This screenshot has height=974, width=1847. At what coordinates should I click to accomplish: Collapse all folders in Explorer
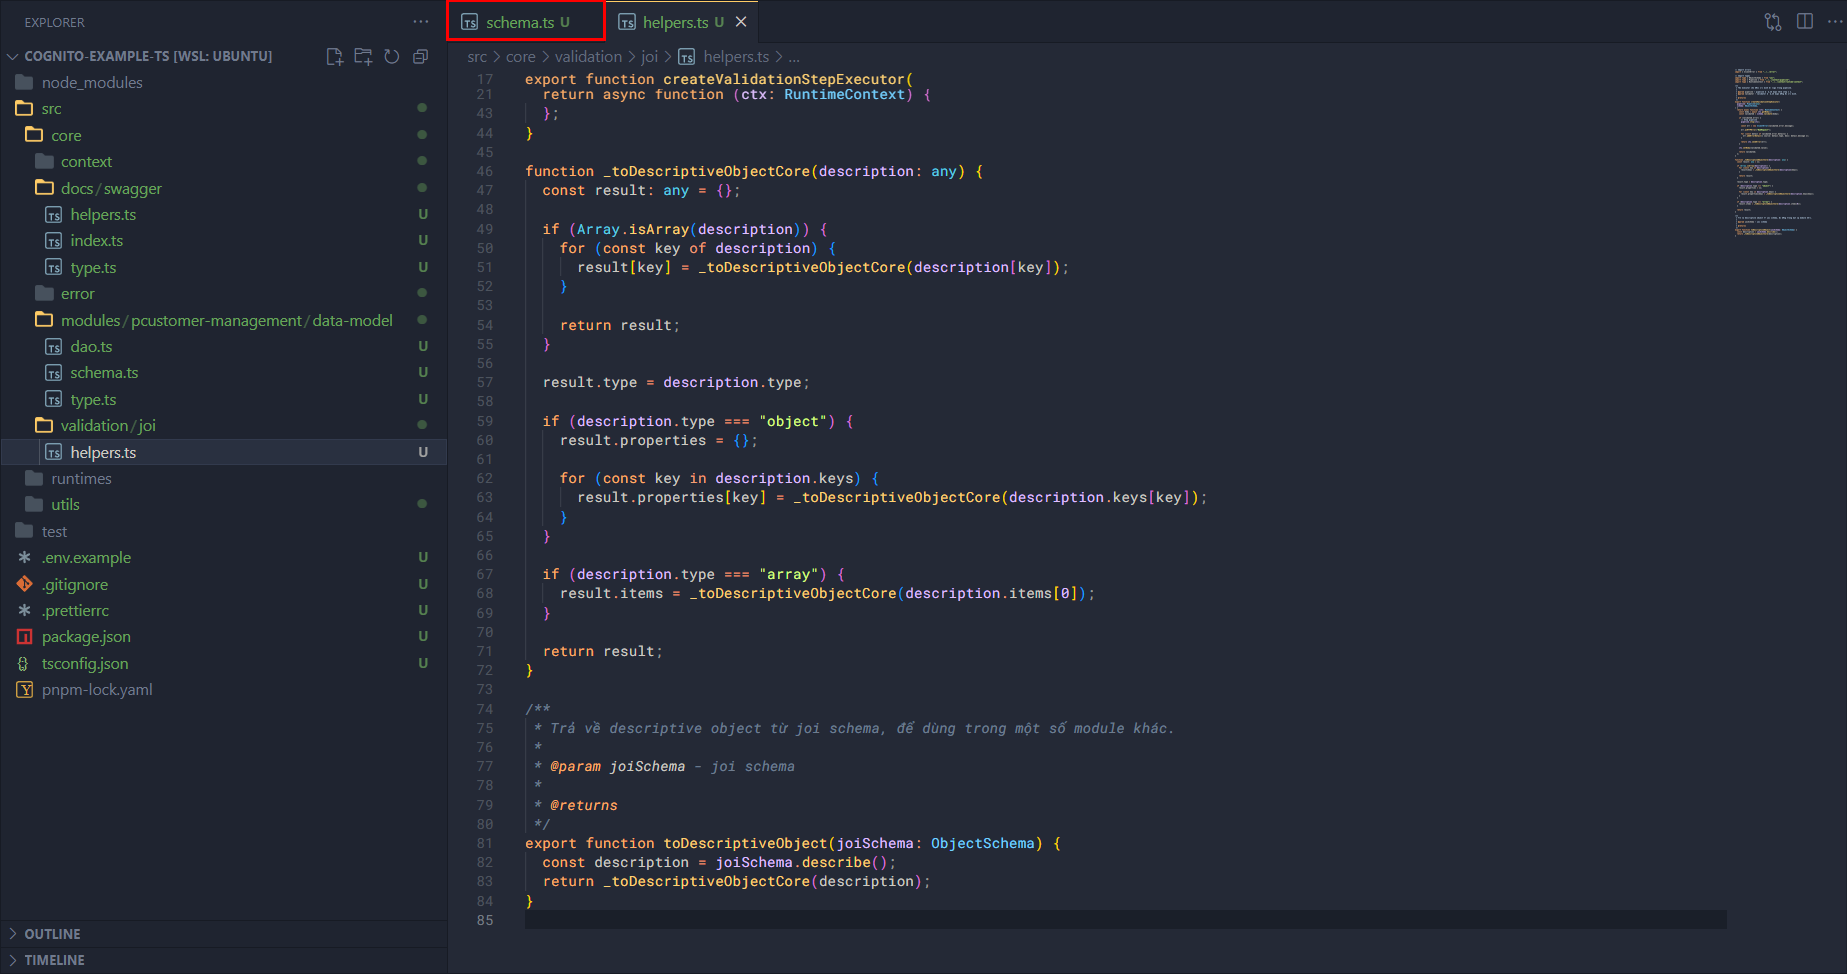click(421, 57)
